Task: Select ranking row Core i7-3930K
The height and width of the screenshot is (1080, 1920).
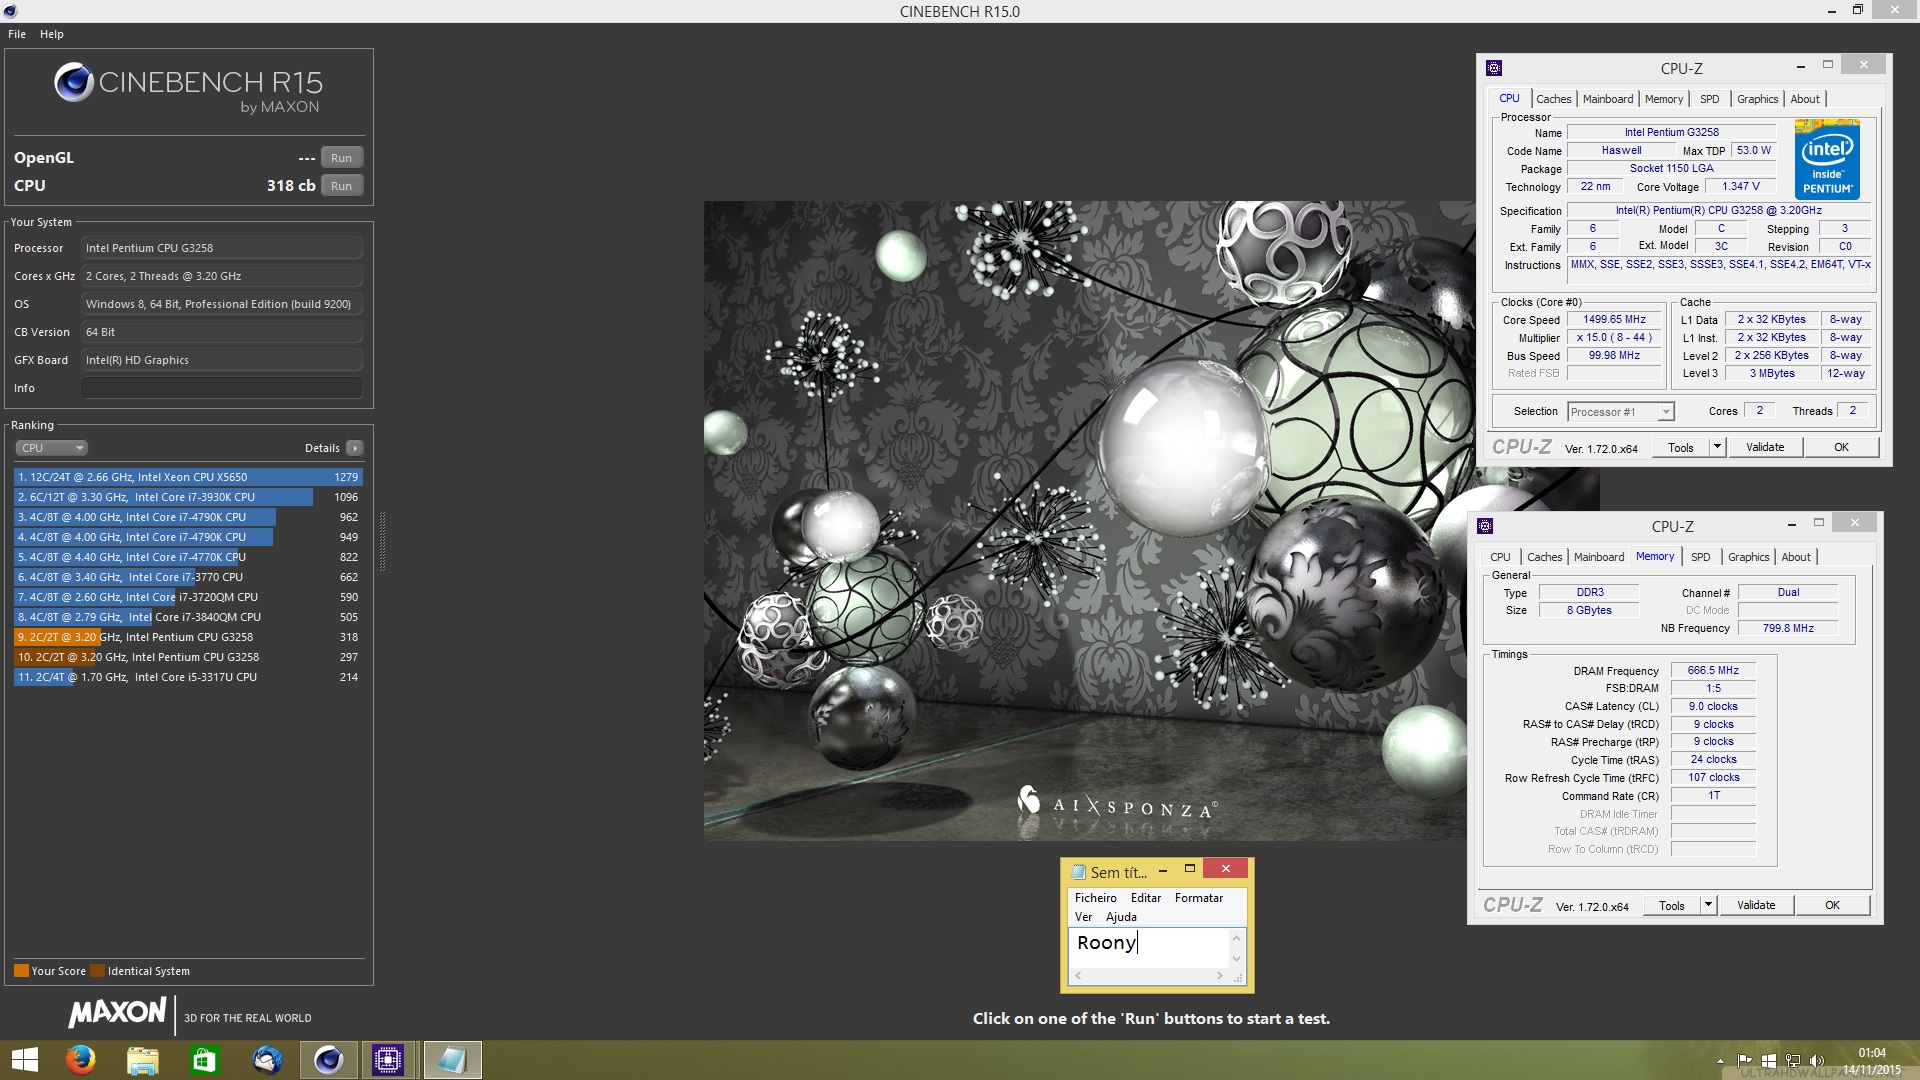Action: pyautogui.click(x=188, y=497)
